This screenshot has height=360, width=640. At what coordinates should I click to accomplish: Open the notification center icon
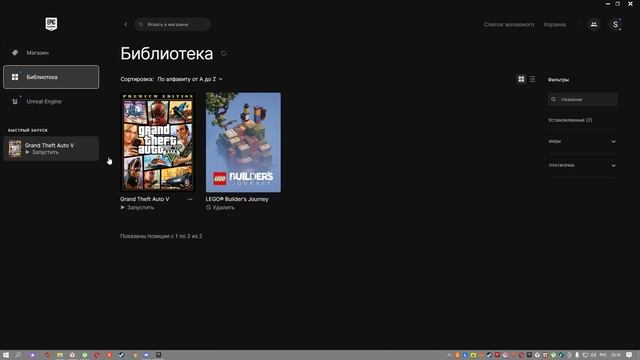click(629, 355)
